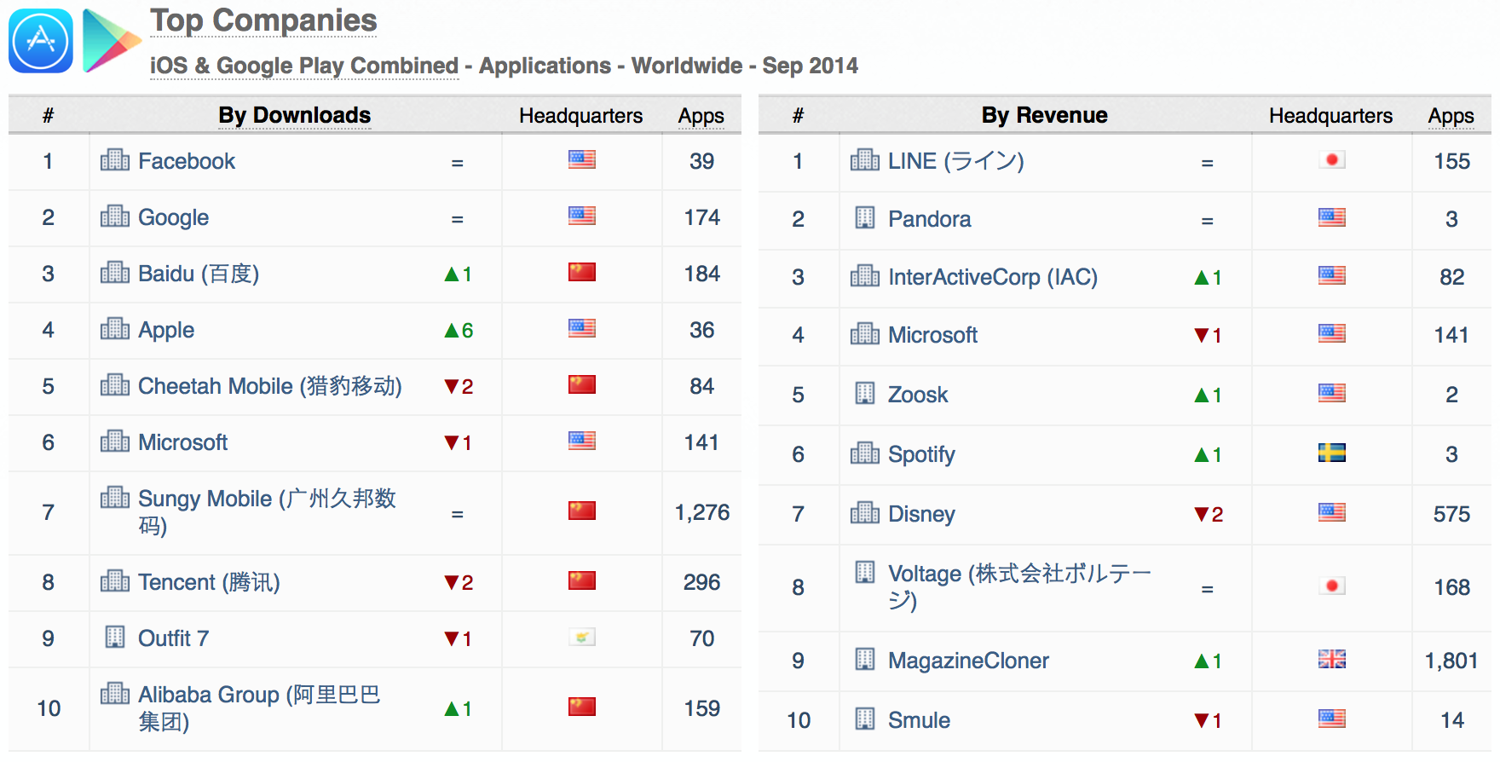This screenshot has height=762, width=1500.
Task: Click the Japan flag in LINE's row
Action: pyautogui.click(x=1332, y=160)
